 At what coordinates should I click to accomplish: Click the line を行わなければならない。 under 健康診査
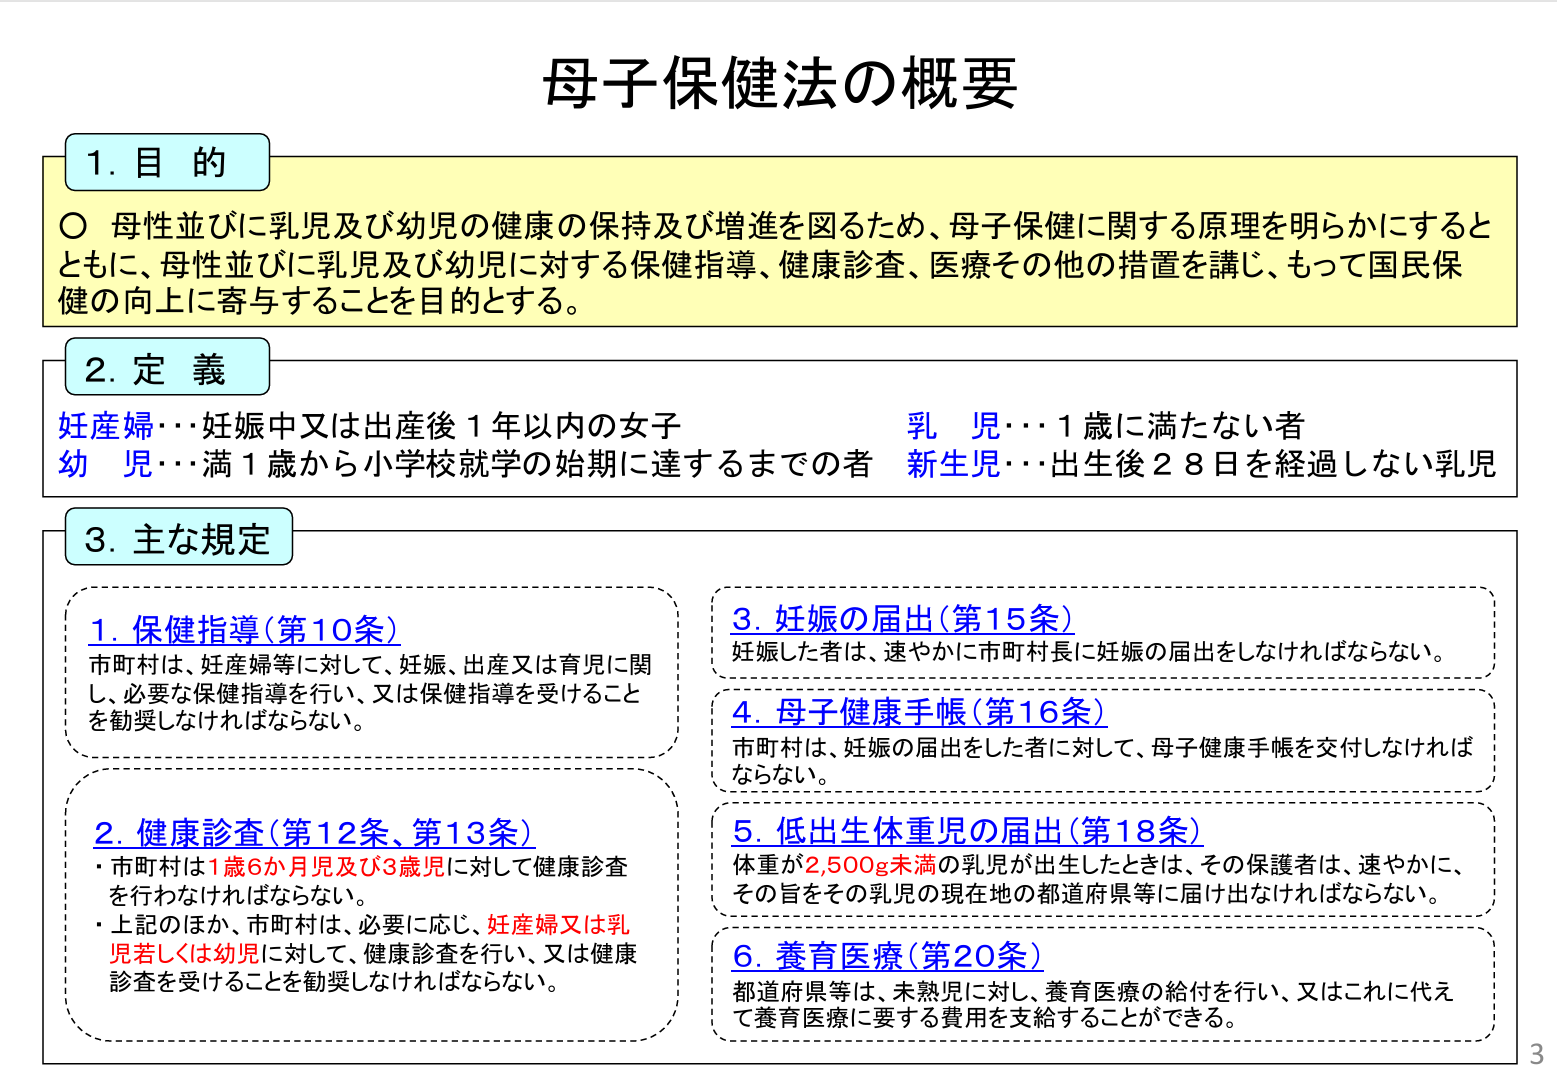pyautogui.click(x=239, y=895)
